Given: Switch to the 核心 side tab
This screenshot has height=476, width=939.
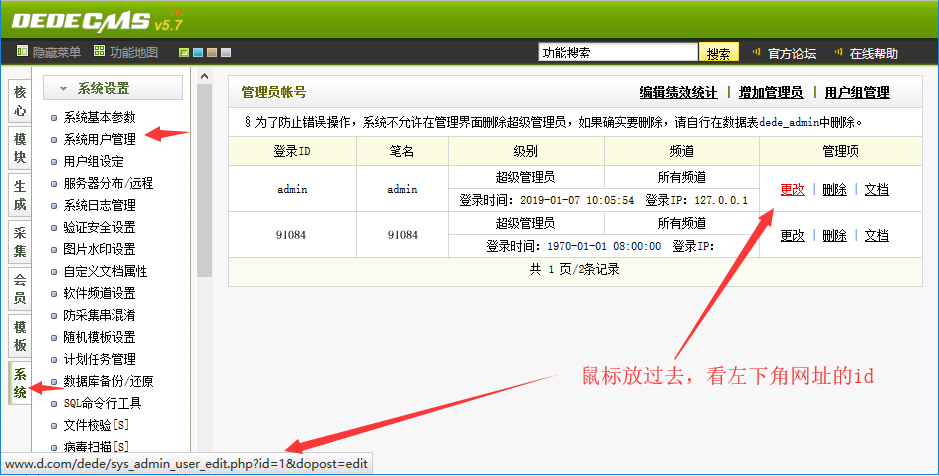Looking at the screenshot, I should tap(20, 100).
